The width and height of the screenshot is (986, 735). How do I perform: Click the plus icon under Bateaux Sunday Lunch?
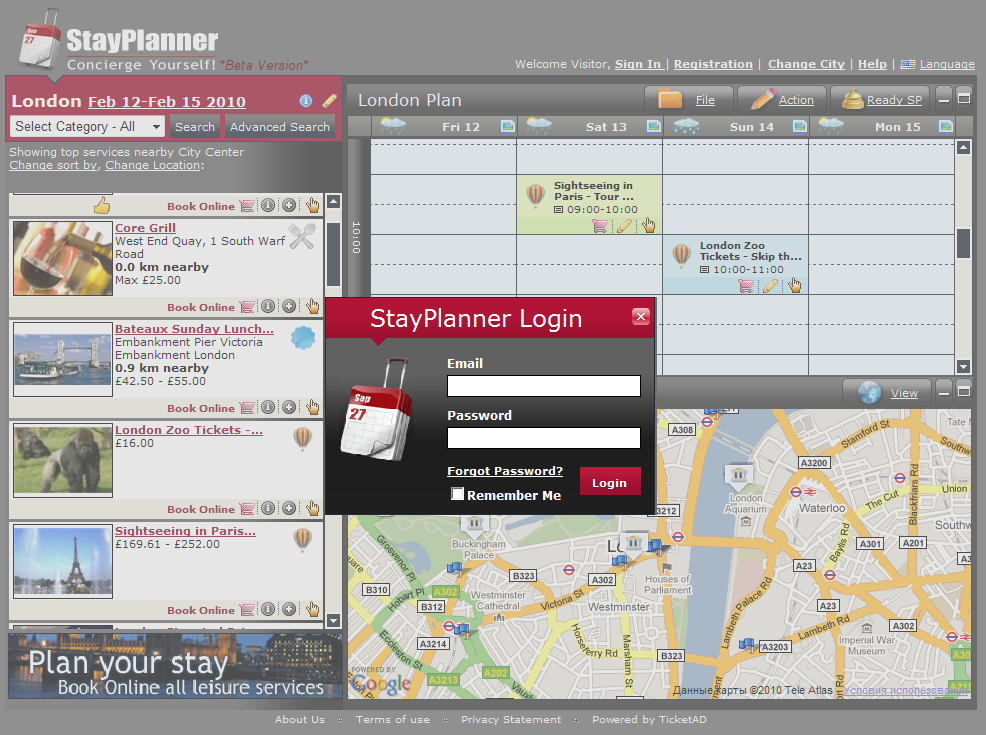click(x=289, y=407)
